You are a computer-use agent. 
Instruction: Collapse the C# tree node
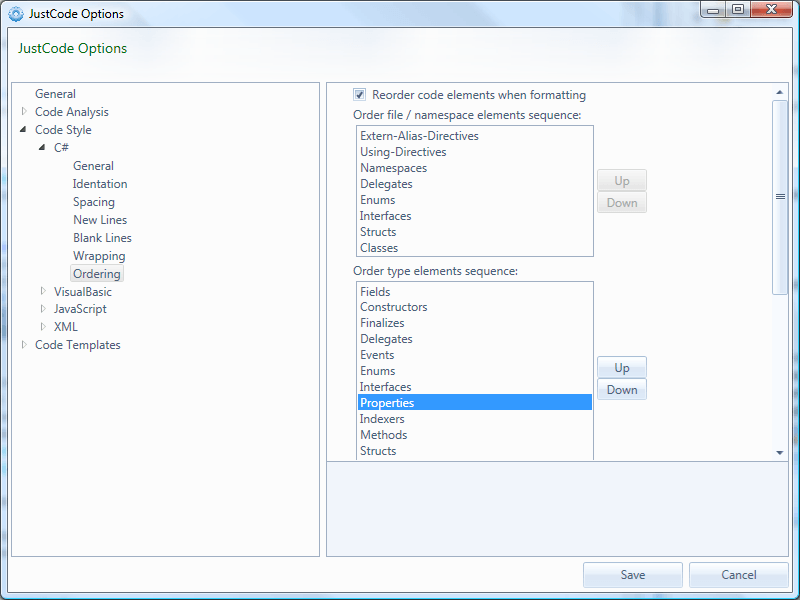[x=42, y=147]
